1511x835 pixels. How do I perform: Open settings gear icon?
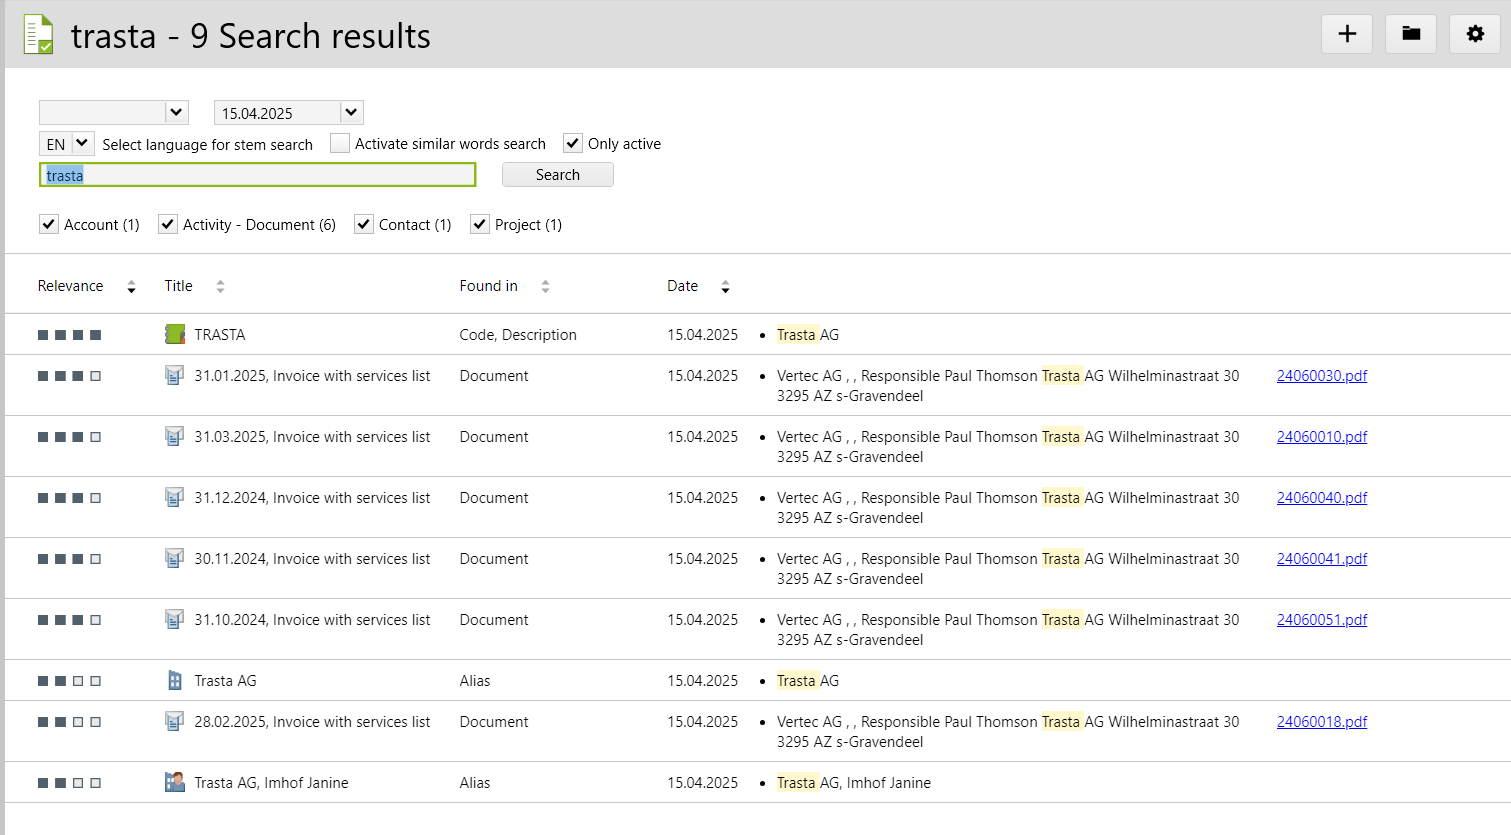pos(1474,34)
